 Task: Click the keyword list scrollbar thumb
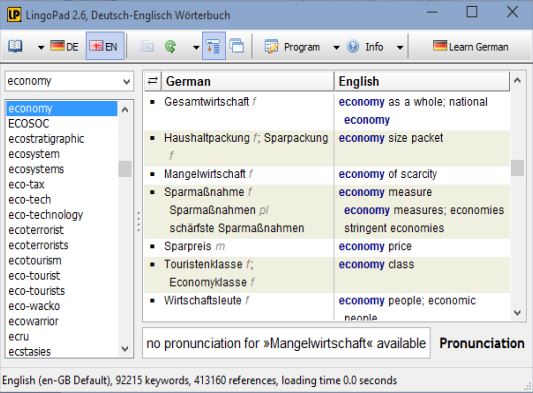point(125,169)
